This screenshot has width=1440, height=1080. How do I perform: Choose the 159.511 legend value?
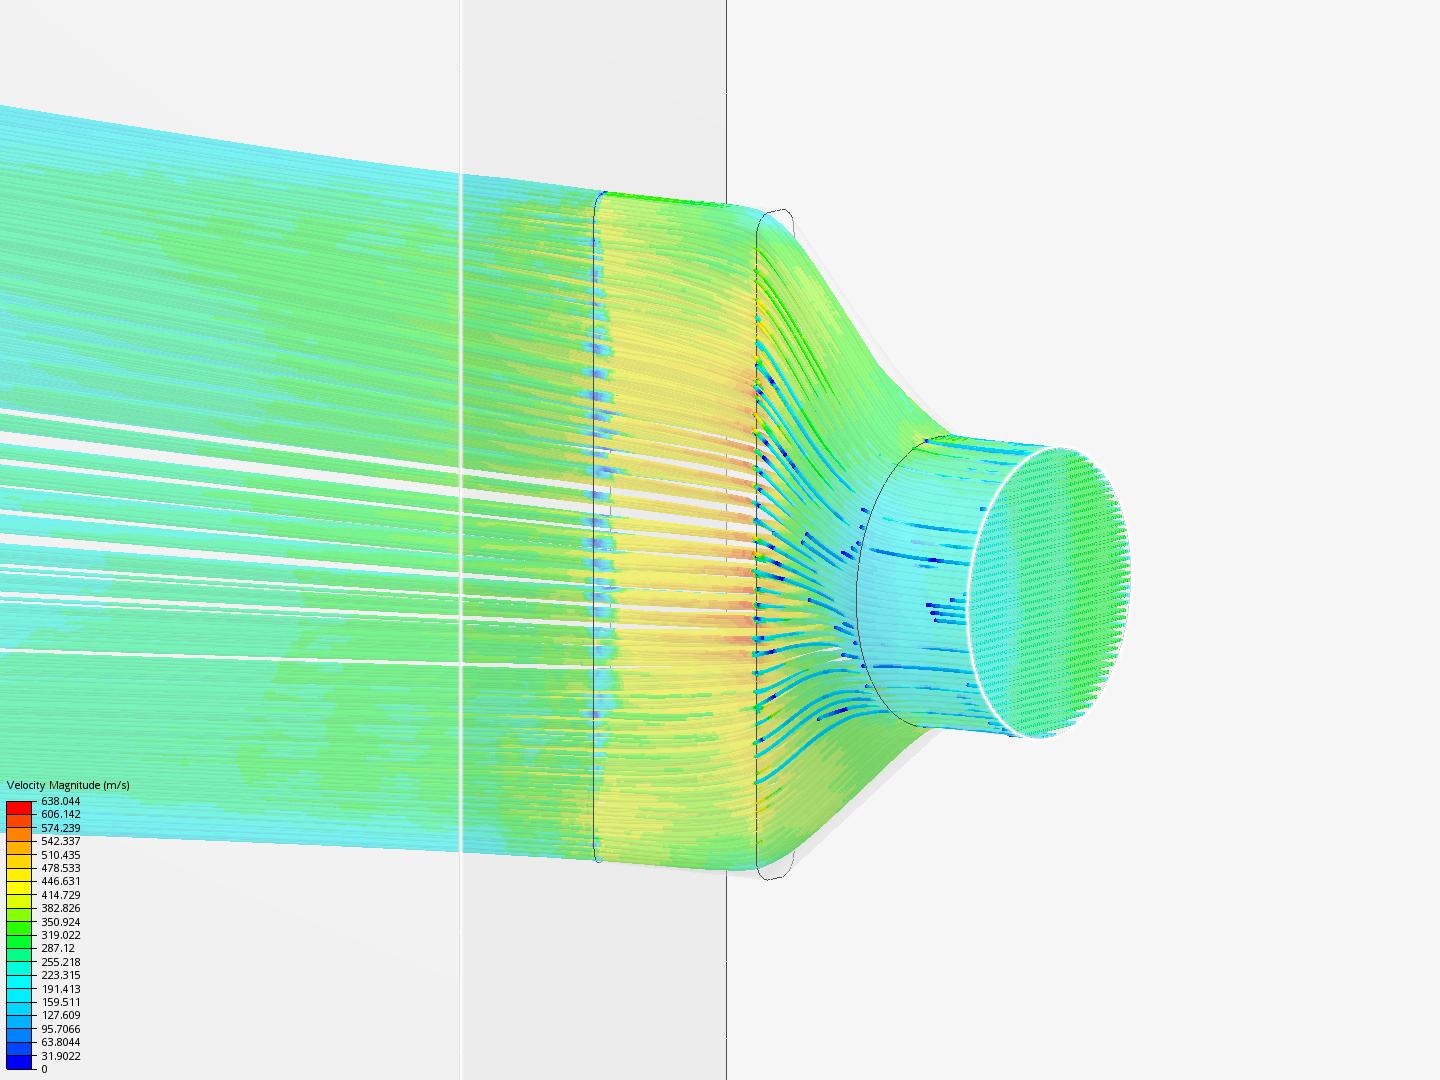click(x=60, y=1002)
